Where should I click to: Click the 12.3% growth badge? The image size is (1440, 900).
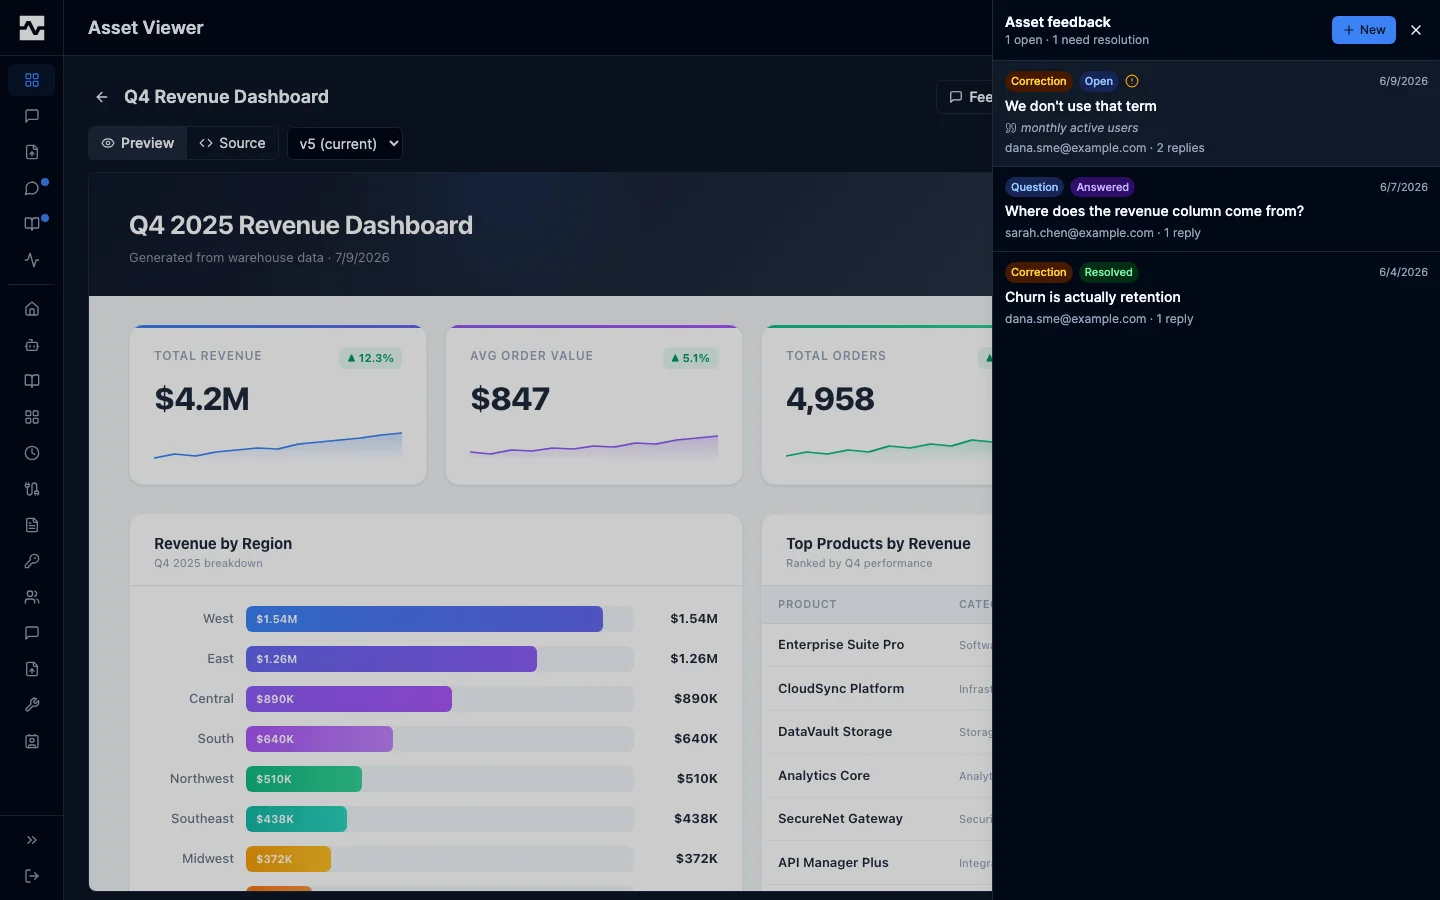tap(370, 358)
